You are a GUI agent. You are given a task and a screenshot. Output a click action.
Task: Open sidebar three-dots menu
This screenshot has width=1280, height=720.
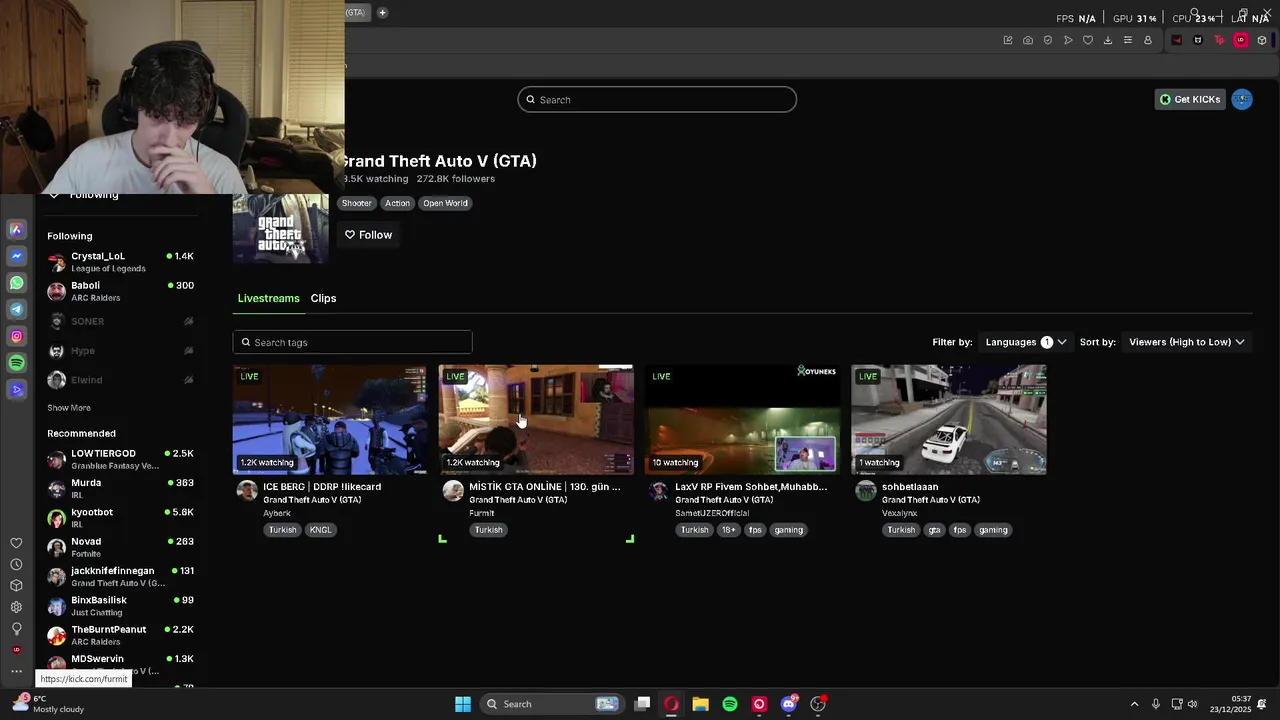click(x=16, y=672)
